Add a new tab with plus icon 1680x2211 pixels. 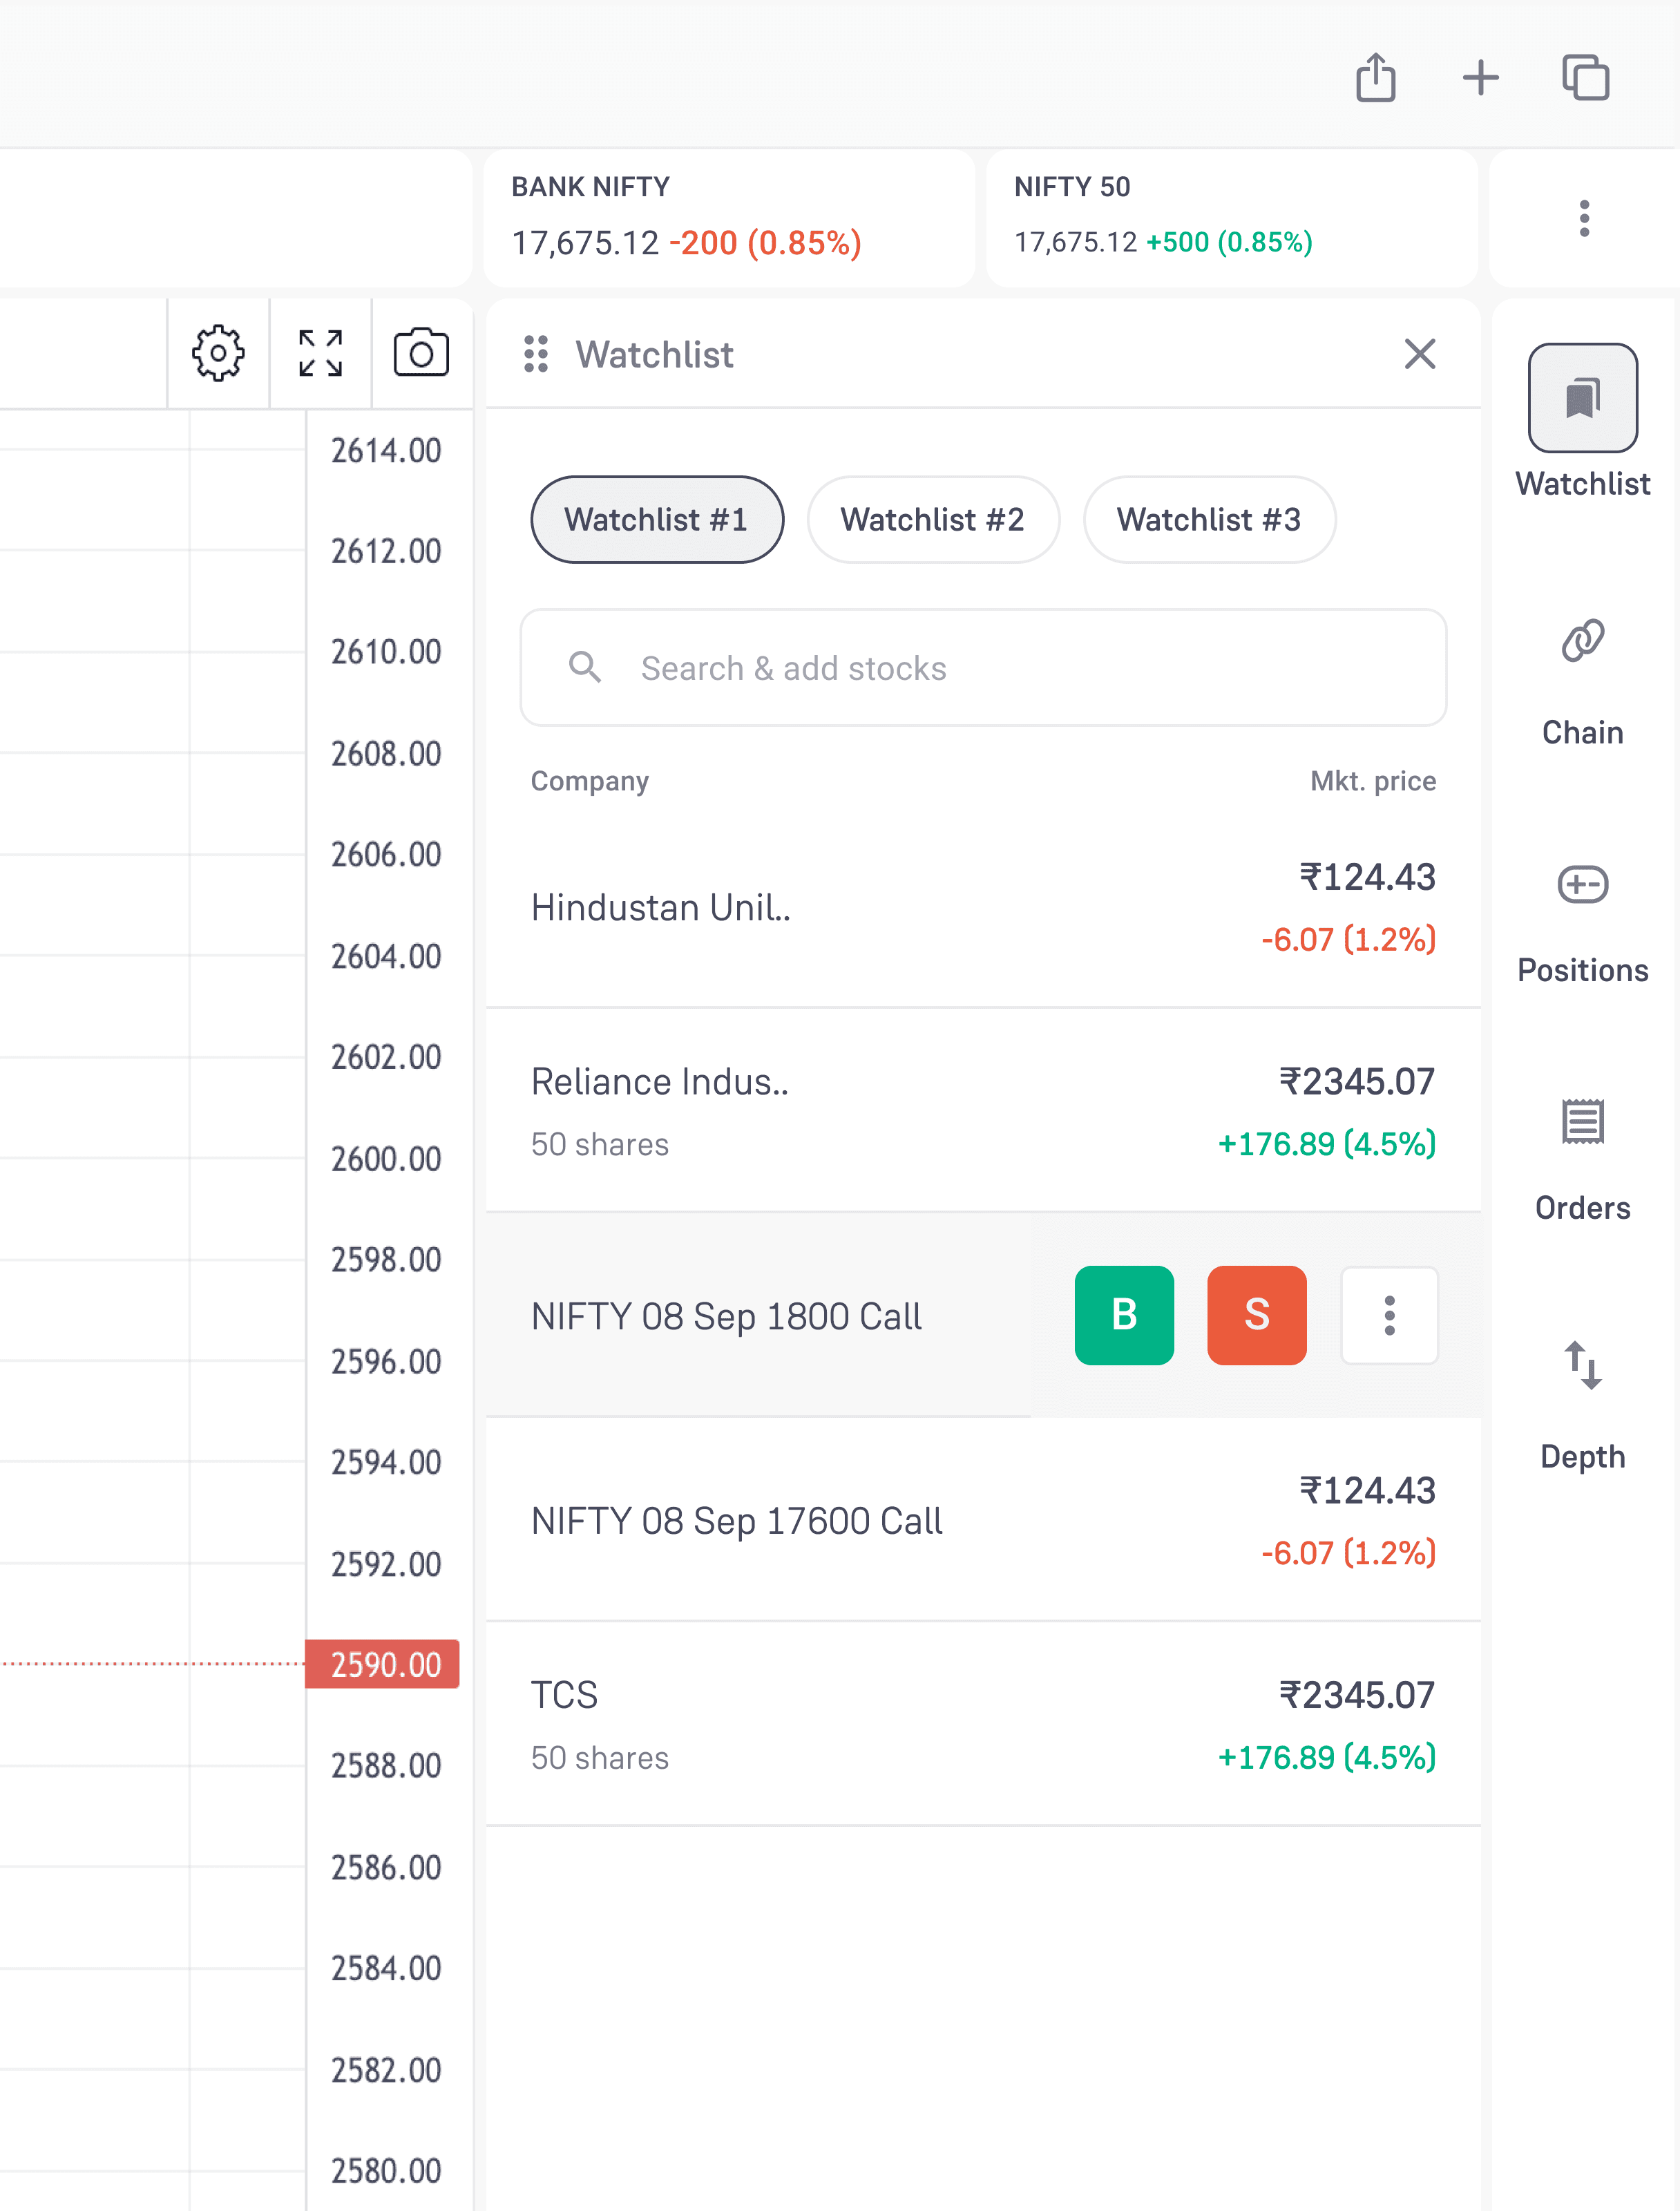[1480, 78]
